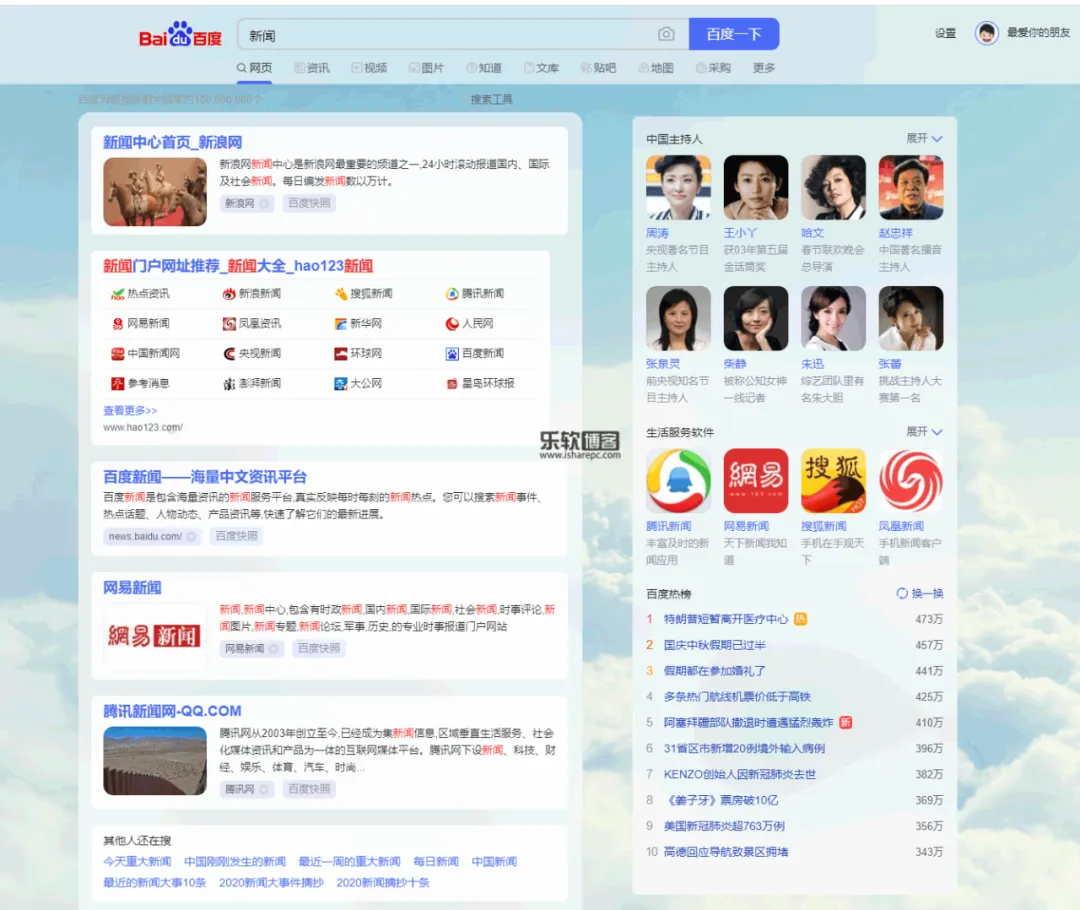Open 柴静 host photo

[x=756, y=318]
